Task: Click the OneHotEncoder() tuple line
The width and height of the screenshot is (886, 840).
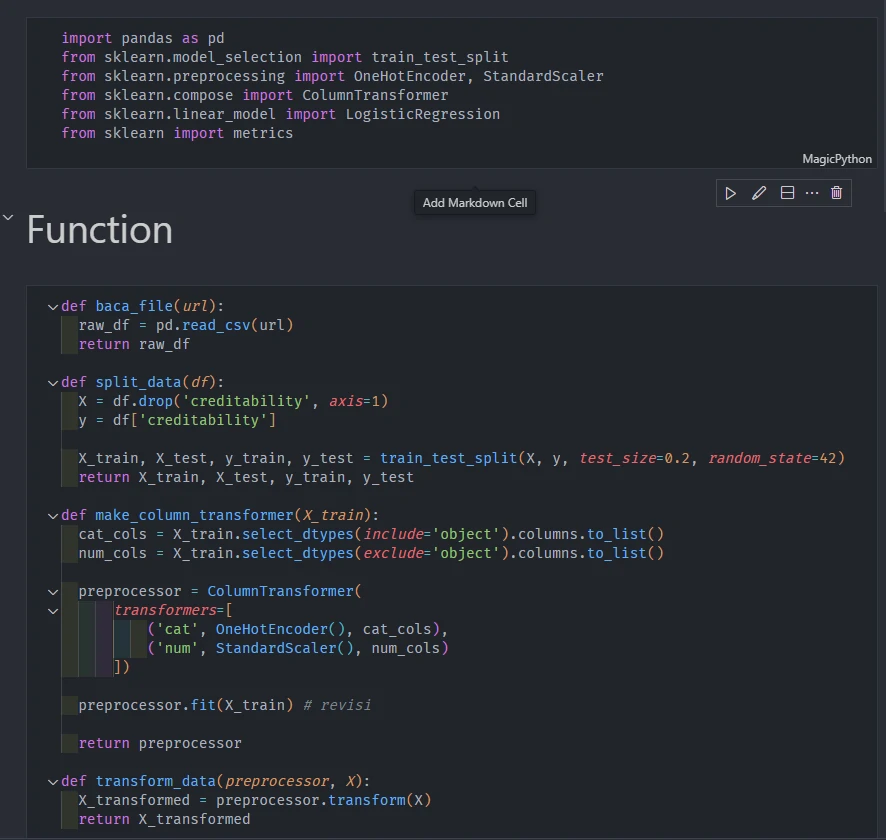Action: point(298,629)
